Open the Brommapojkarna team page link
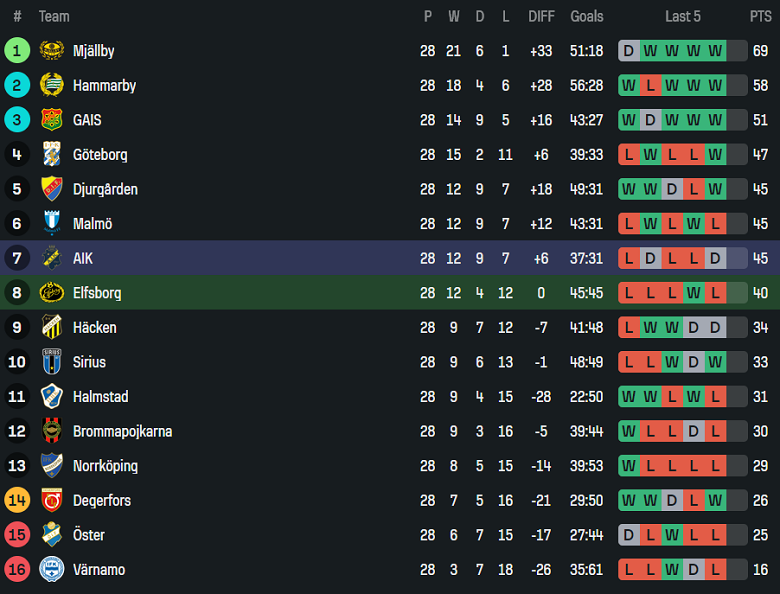The width and height of the screenshot is (780, 594). pos(122,431)
